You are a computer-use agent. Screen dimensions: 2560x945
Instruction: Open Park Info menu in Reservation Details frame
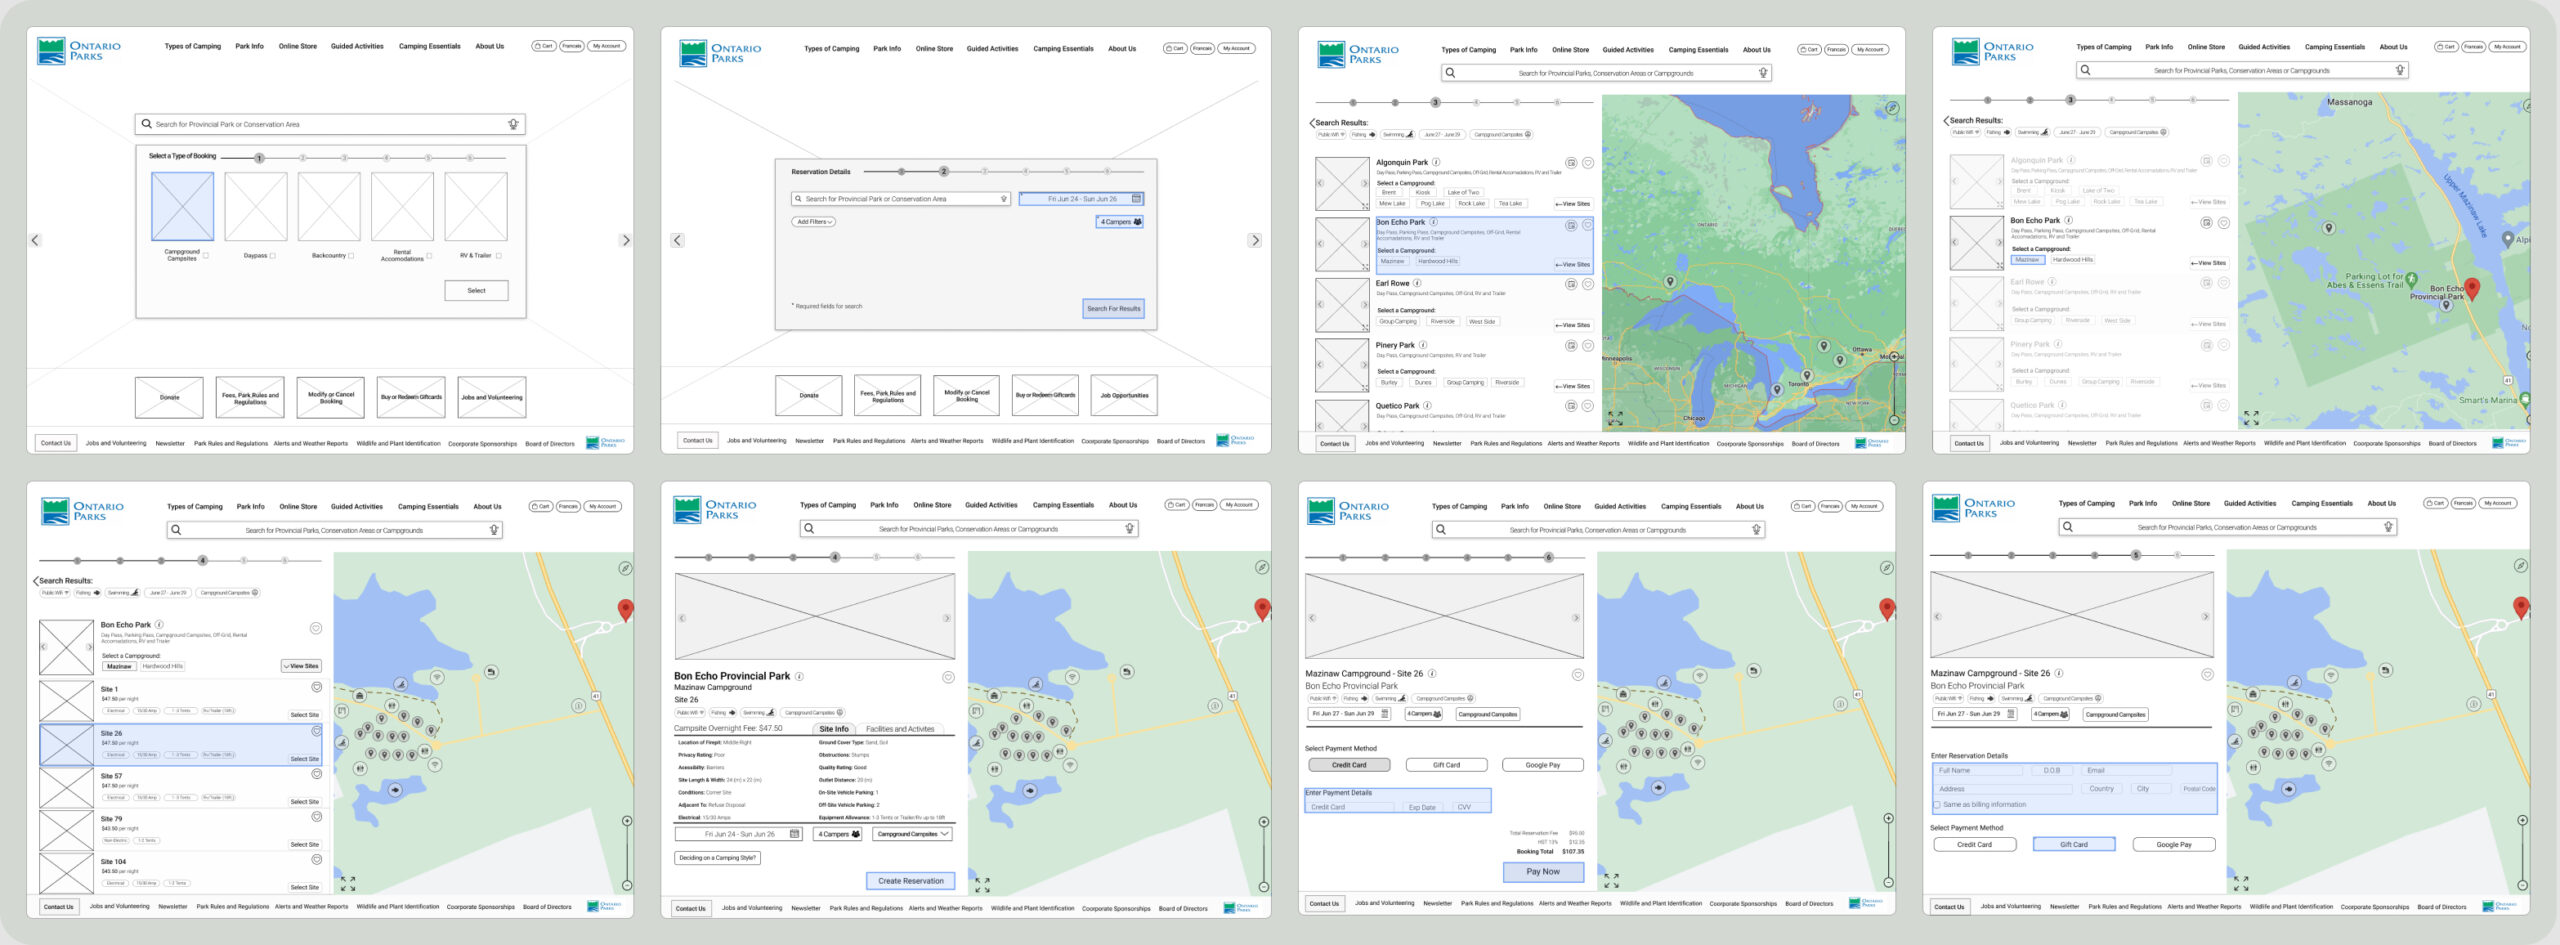[x=887, y=49]
